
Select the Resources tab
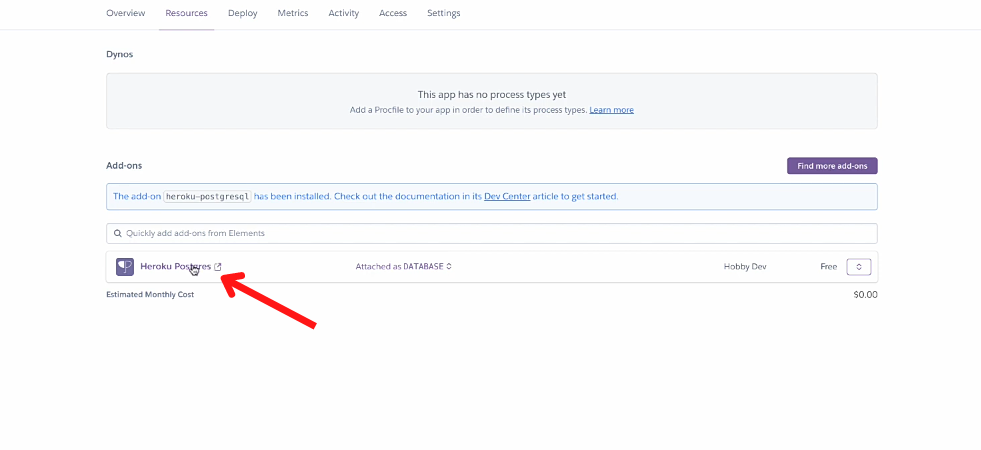coord(186,13)
